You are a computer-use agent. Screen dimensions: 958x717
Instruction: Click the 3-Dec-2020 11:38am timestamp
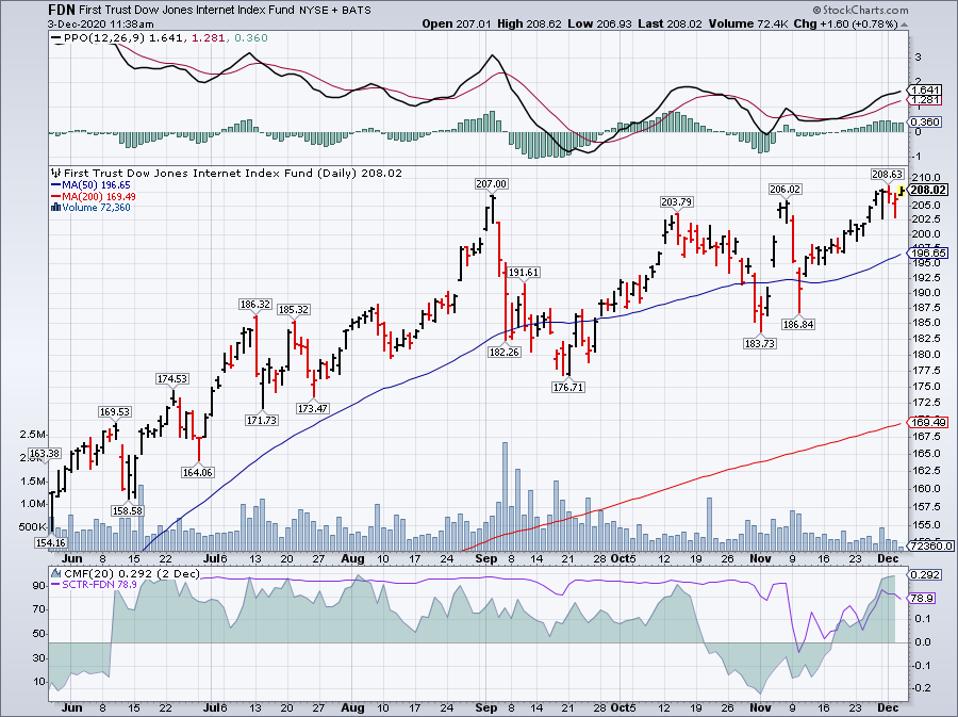click(x=101, y=24)
